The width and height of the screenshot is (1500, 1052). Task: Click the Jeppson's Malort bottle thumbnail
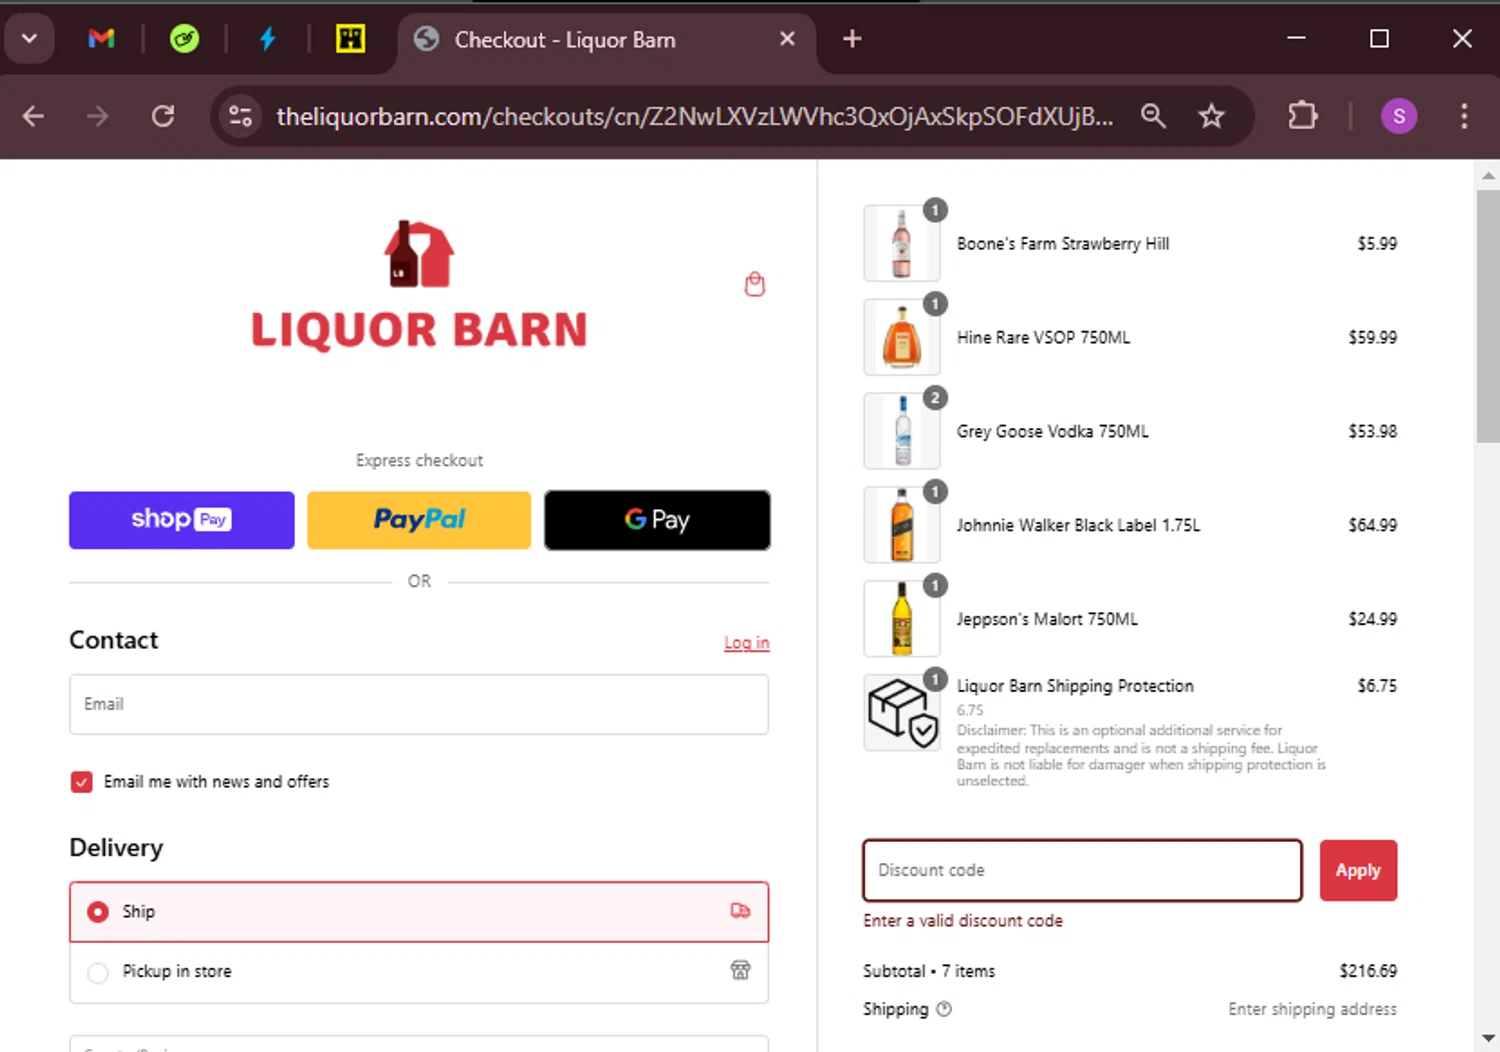[x=902, y=620]
